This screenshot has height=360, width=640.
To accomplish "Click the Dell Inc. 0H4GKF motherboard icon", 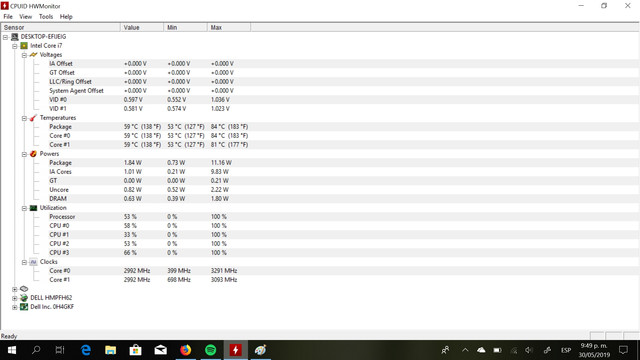I will click(24, 307).
